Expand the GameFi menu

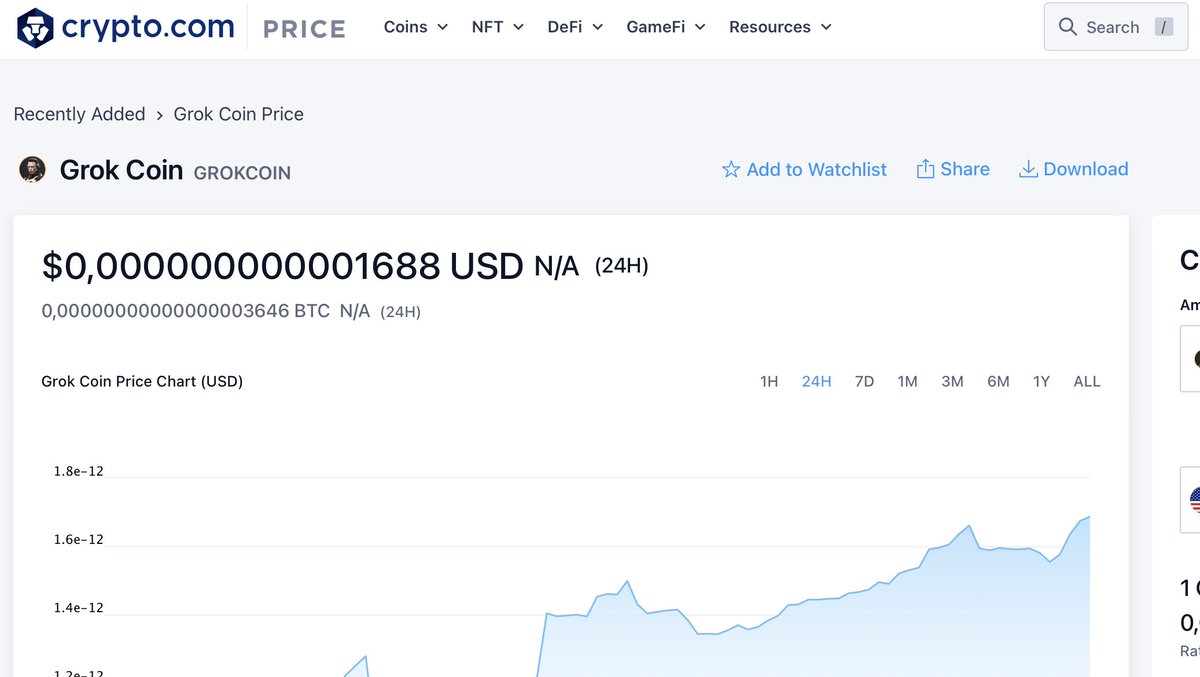click(x=666, y=27)
